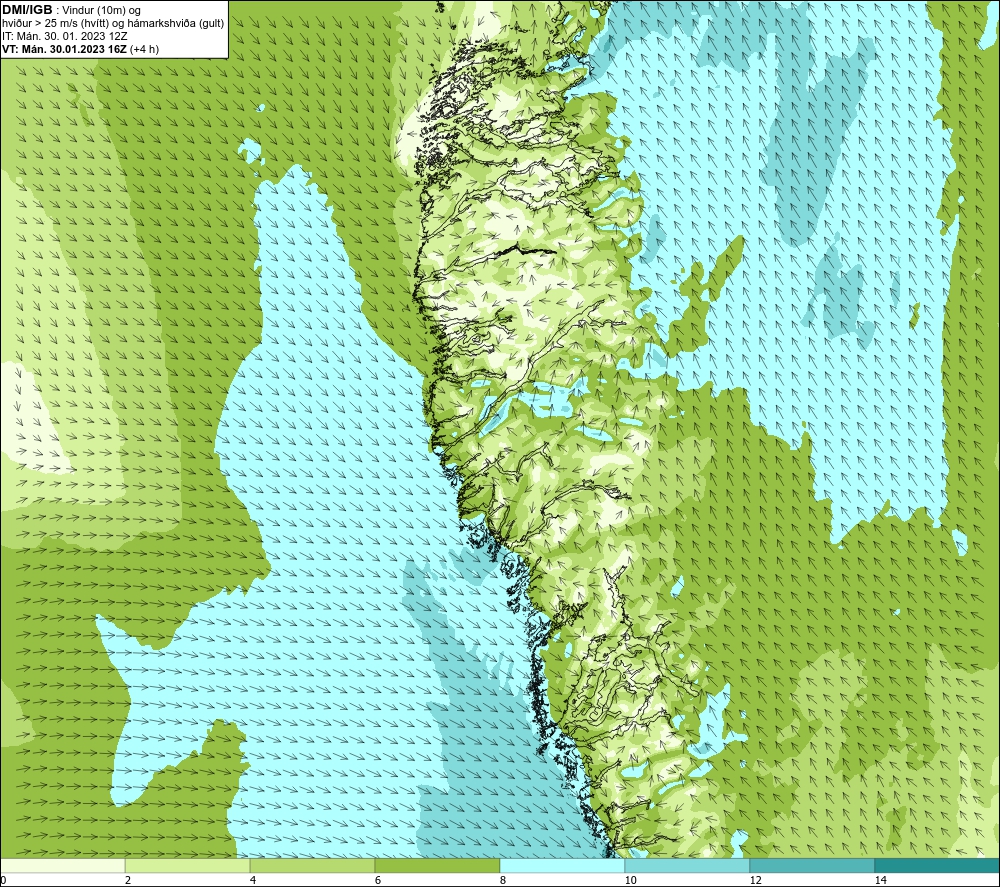
Task: Click the 4–6 m/s green legend swatch
Action: (x=312, y=865)
